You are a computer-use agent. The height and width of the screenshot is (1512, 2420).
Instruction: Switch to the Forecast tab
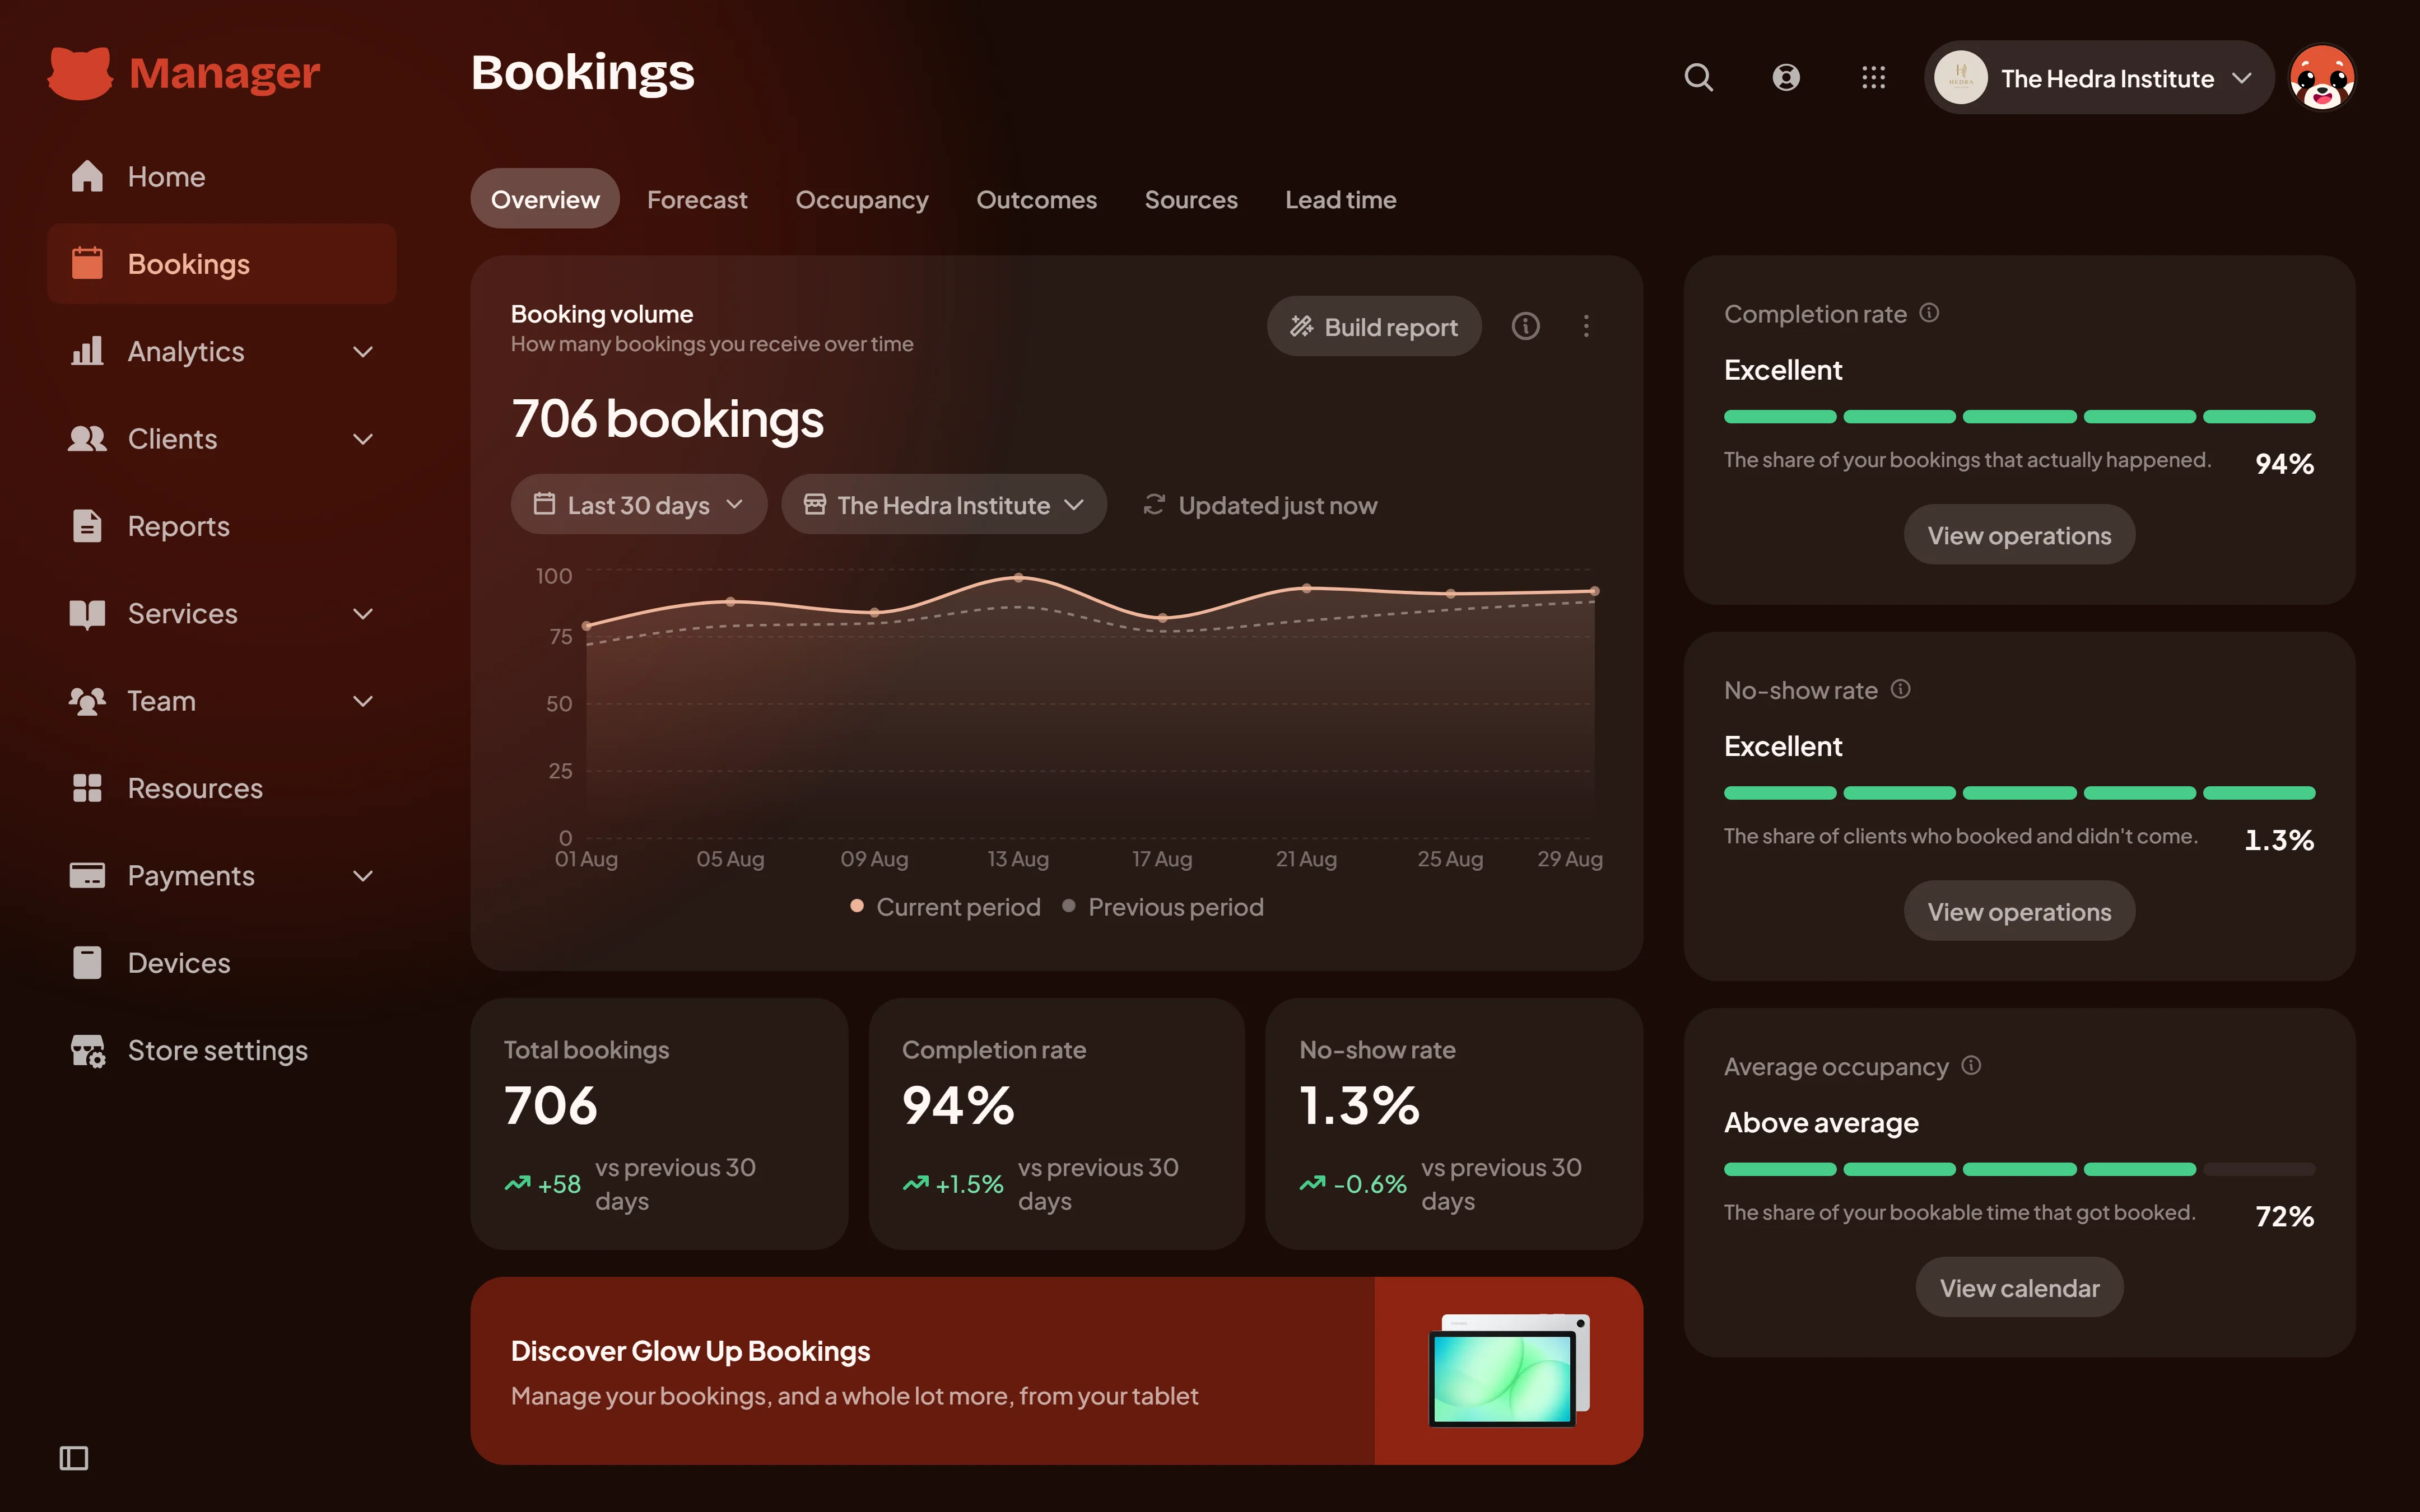point(697,199)
